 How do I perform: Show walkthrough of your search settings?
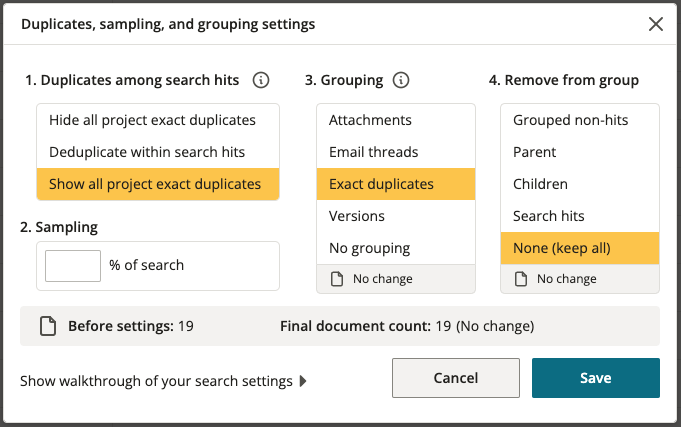(x=156, y=381)
